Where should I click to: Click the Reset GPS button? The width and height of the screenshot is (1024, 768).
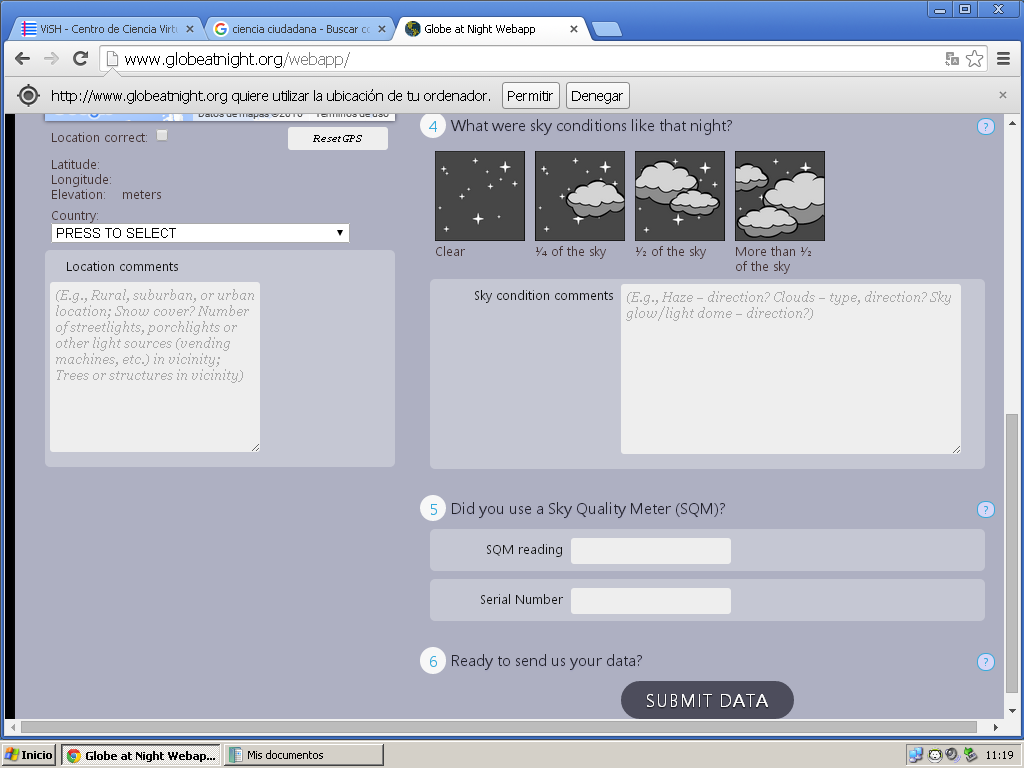337,139
